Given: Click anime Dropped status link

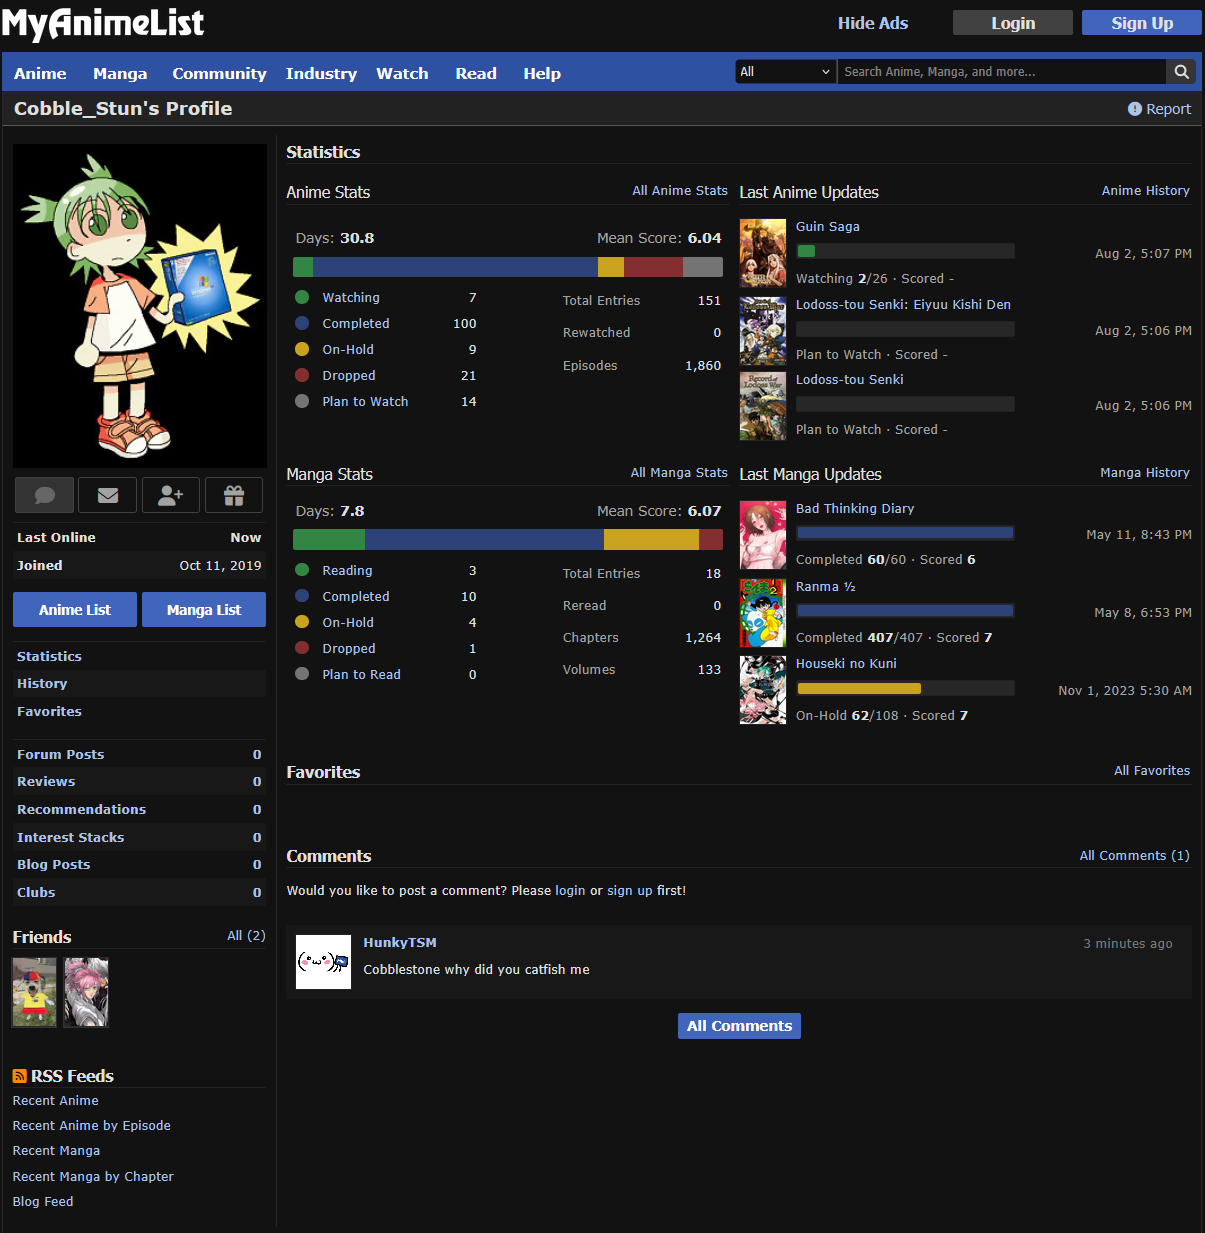Looking at the screenshot, I should pyautogui.click(x=349, y=376).
